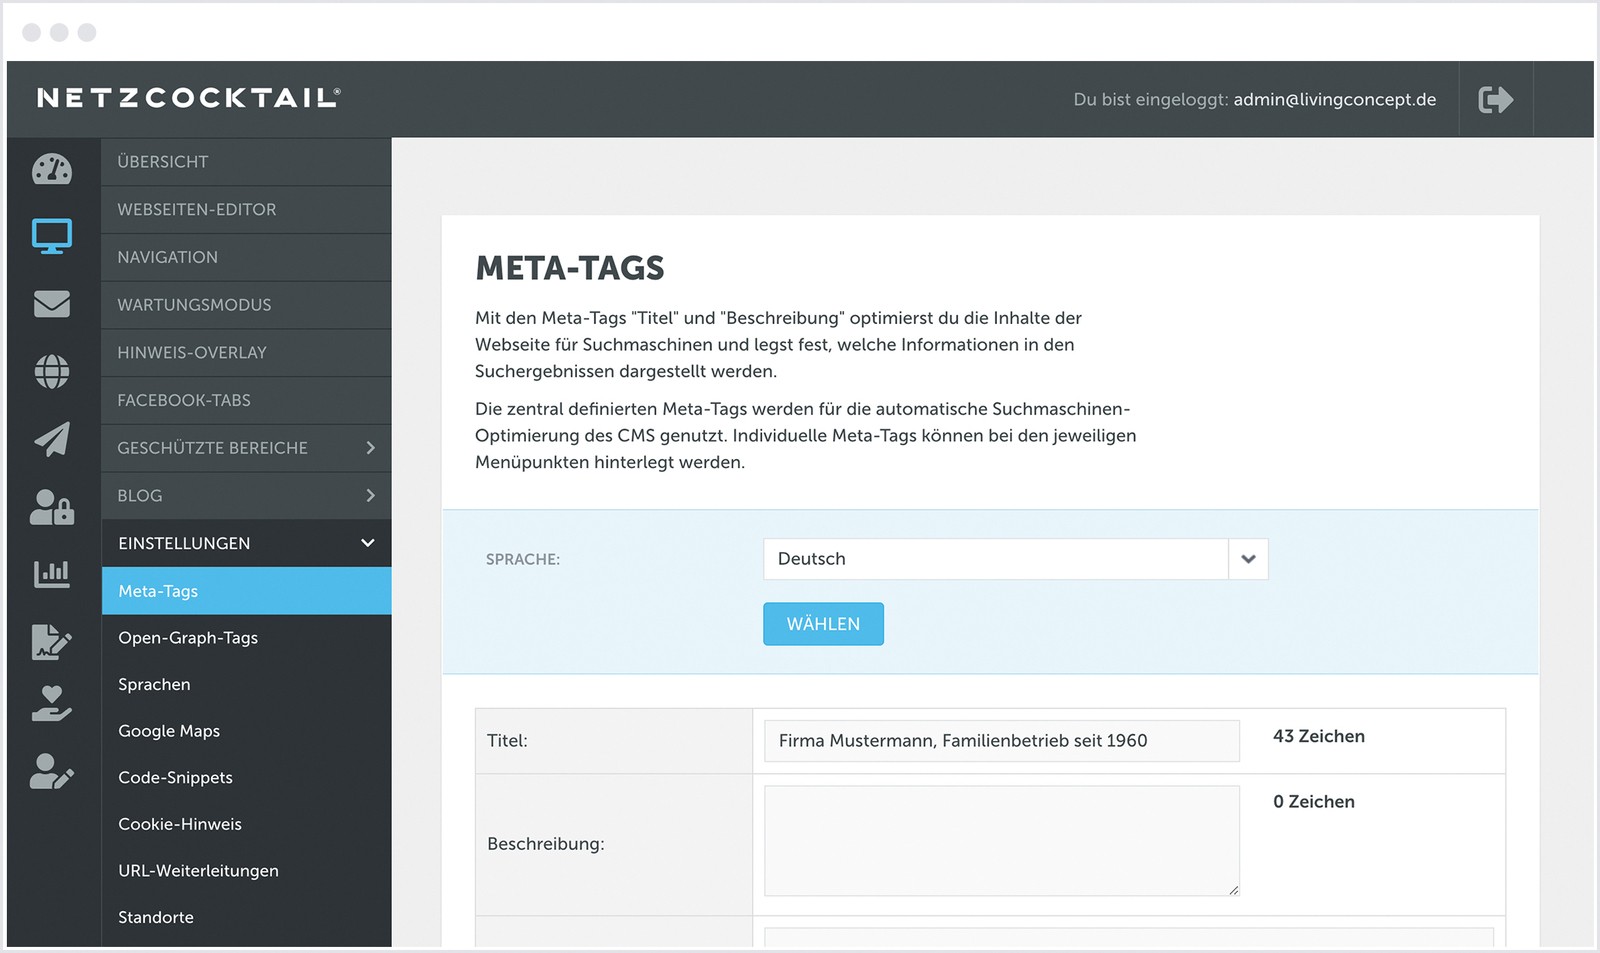Click the globe icon in sidebar

[52, 372]
